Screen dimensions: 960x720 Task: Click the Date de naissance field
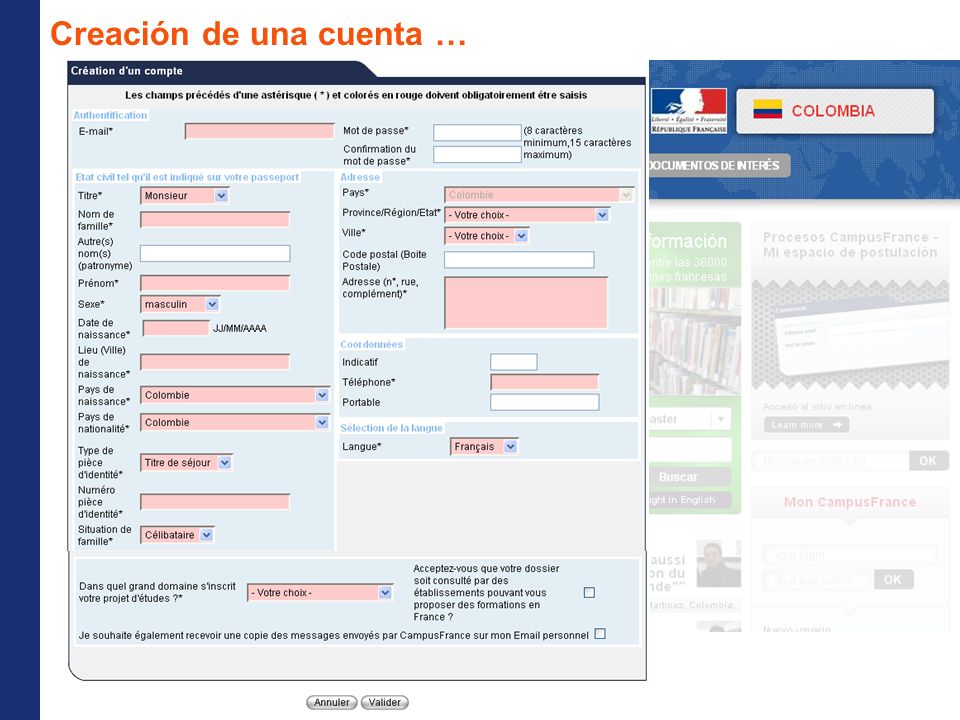coord(176,328)
